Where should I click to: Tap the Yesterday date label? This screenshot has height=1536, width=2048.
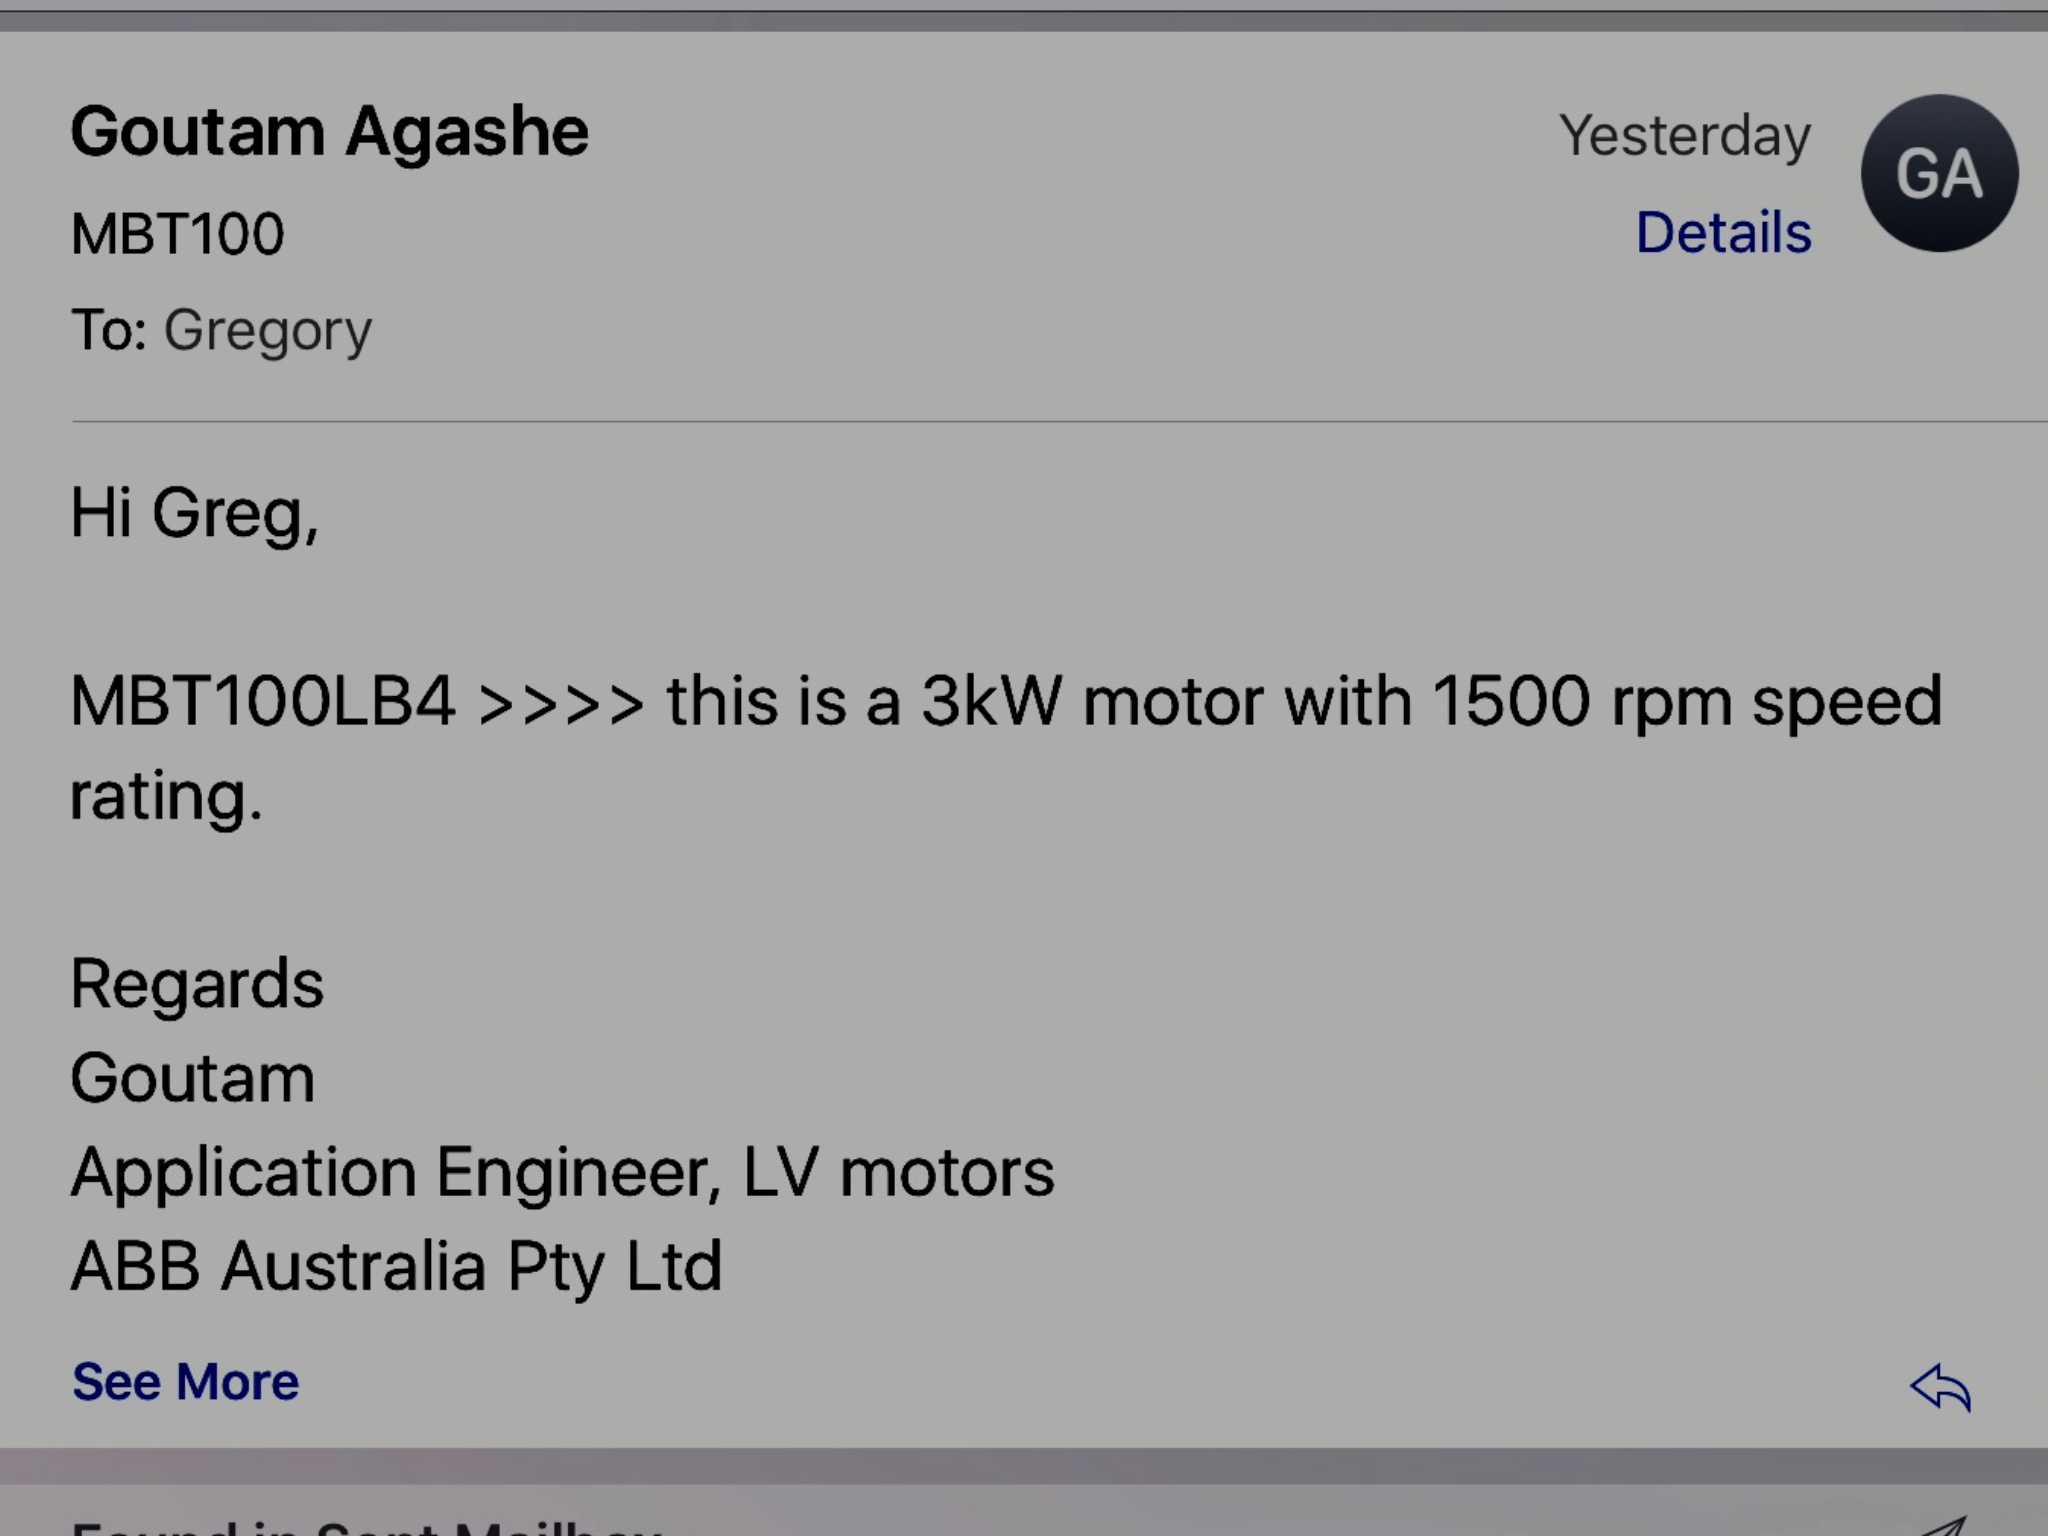[1685, 137]
